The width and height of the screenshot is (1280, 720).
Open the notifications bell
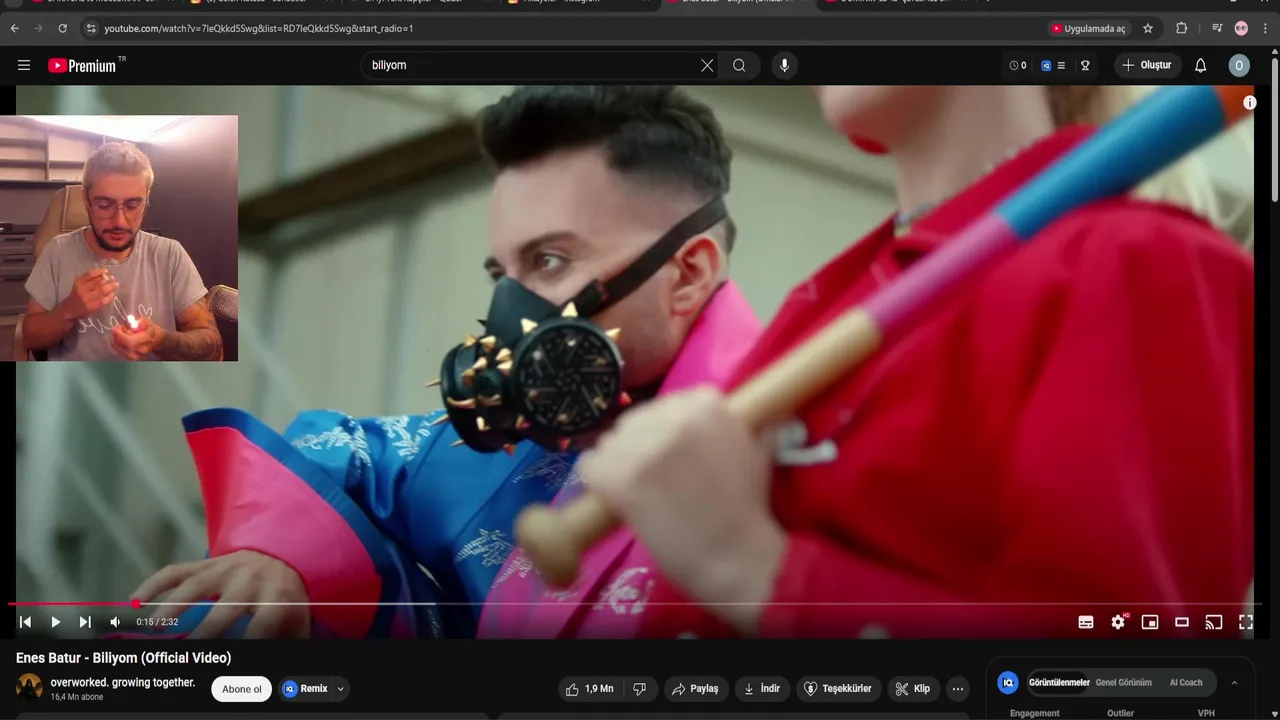pyautogui.click(x=1200, y=65)
